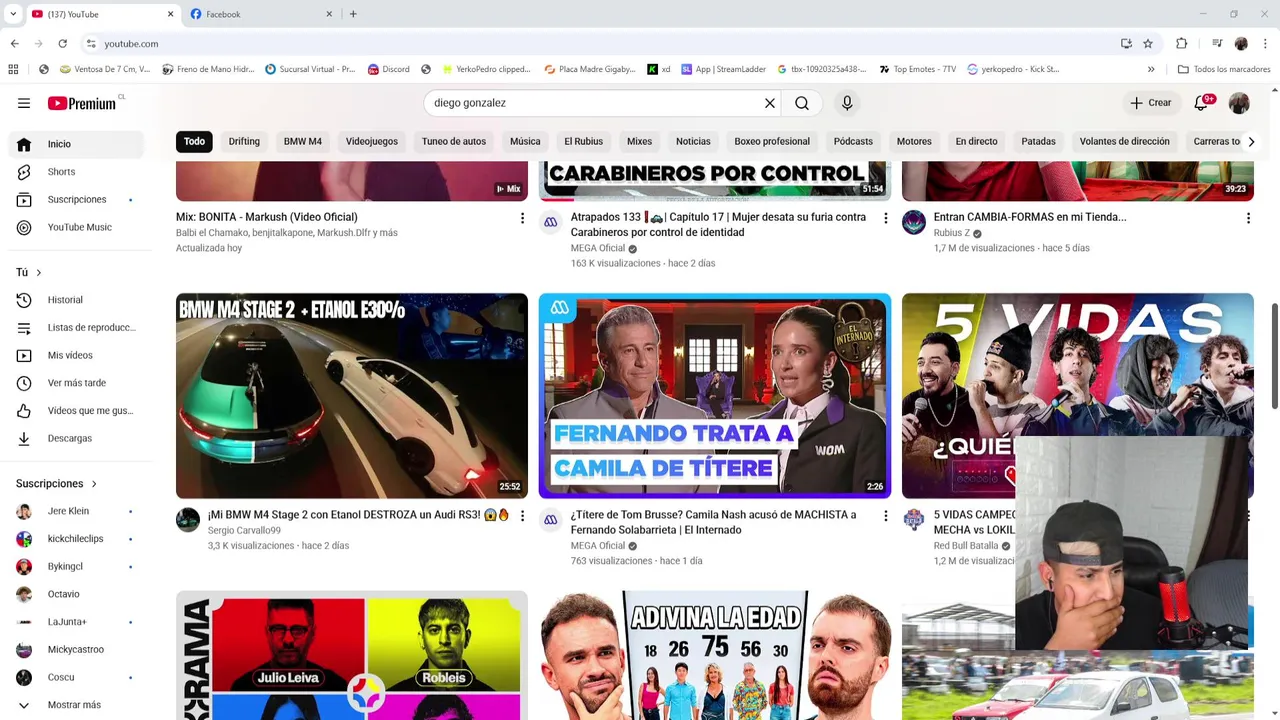
Task: Click the Rubius Z channel name
Action: [951, 233]
